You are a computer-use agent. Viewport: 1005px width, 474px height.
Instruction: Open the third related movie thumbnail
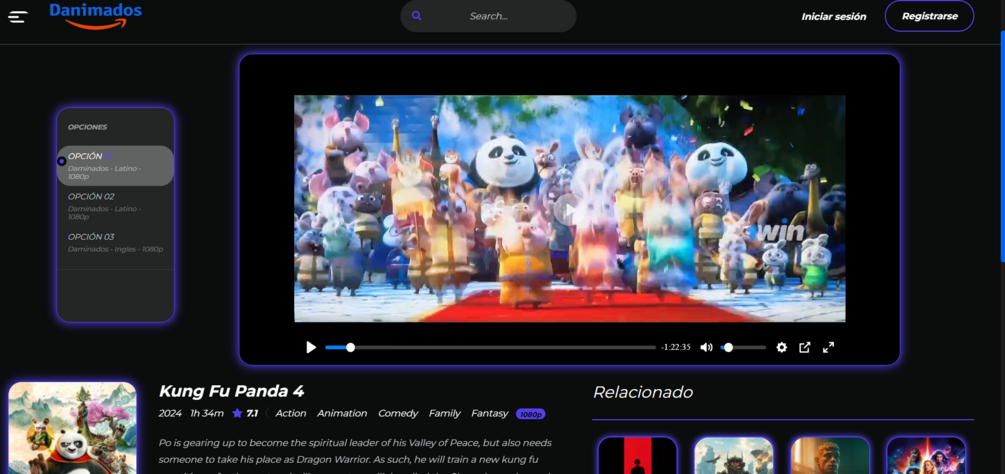coord(830,455)
